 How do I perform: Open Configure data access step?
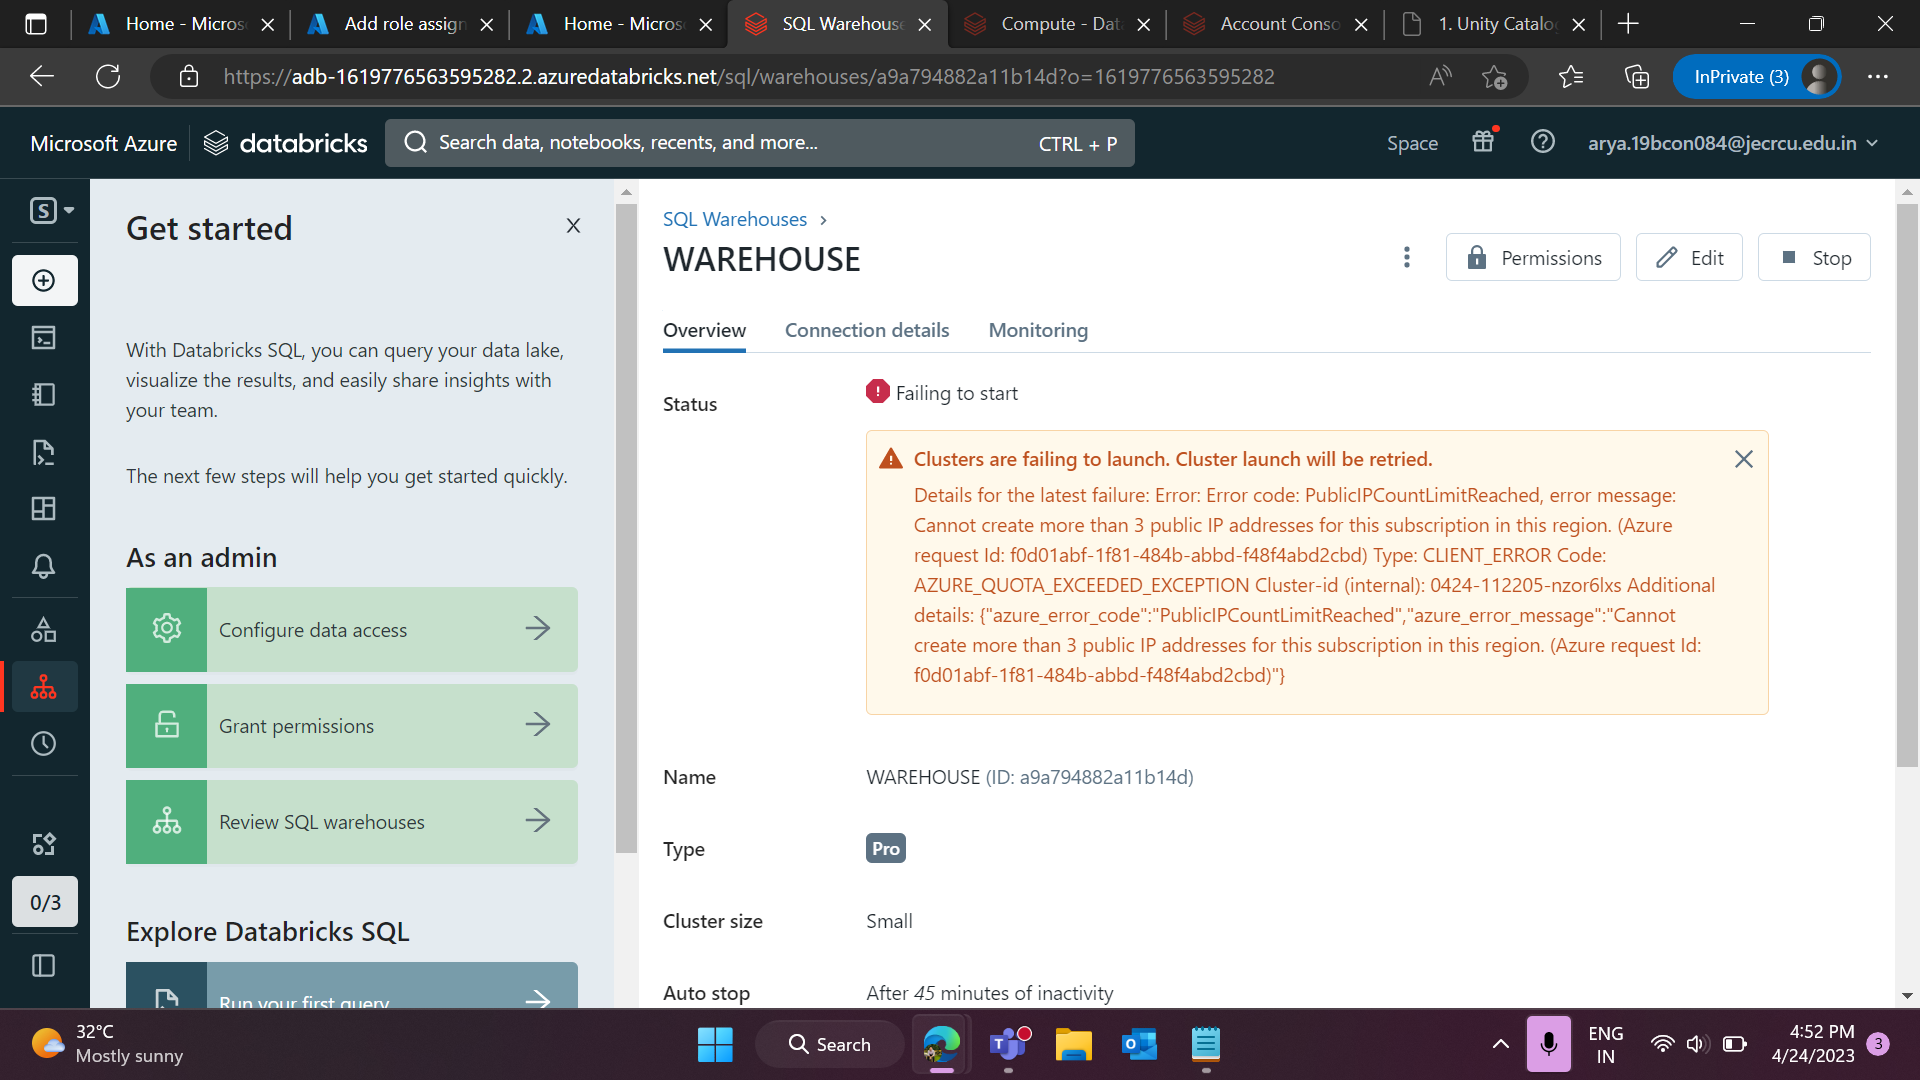352,630
